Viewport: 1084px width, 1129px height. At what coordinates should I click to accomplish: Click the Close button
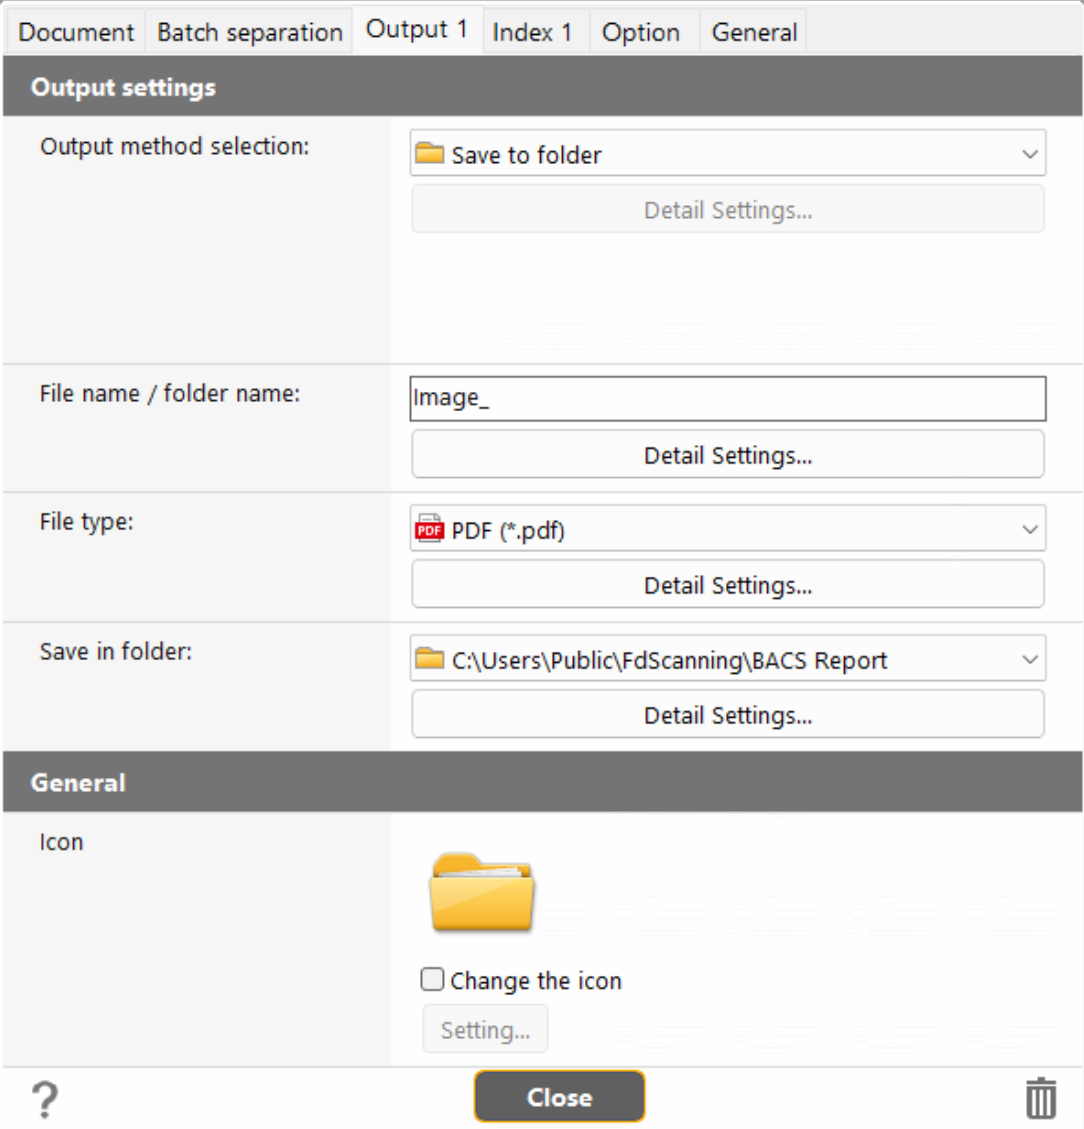[x=559, y=1097]
